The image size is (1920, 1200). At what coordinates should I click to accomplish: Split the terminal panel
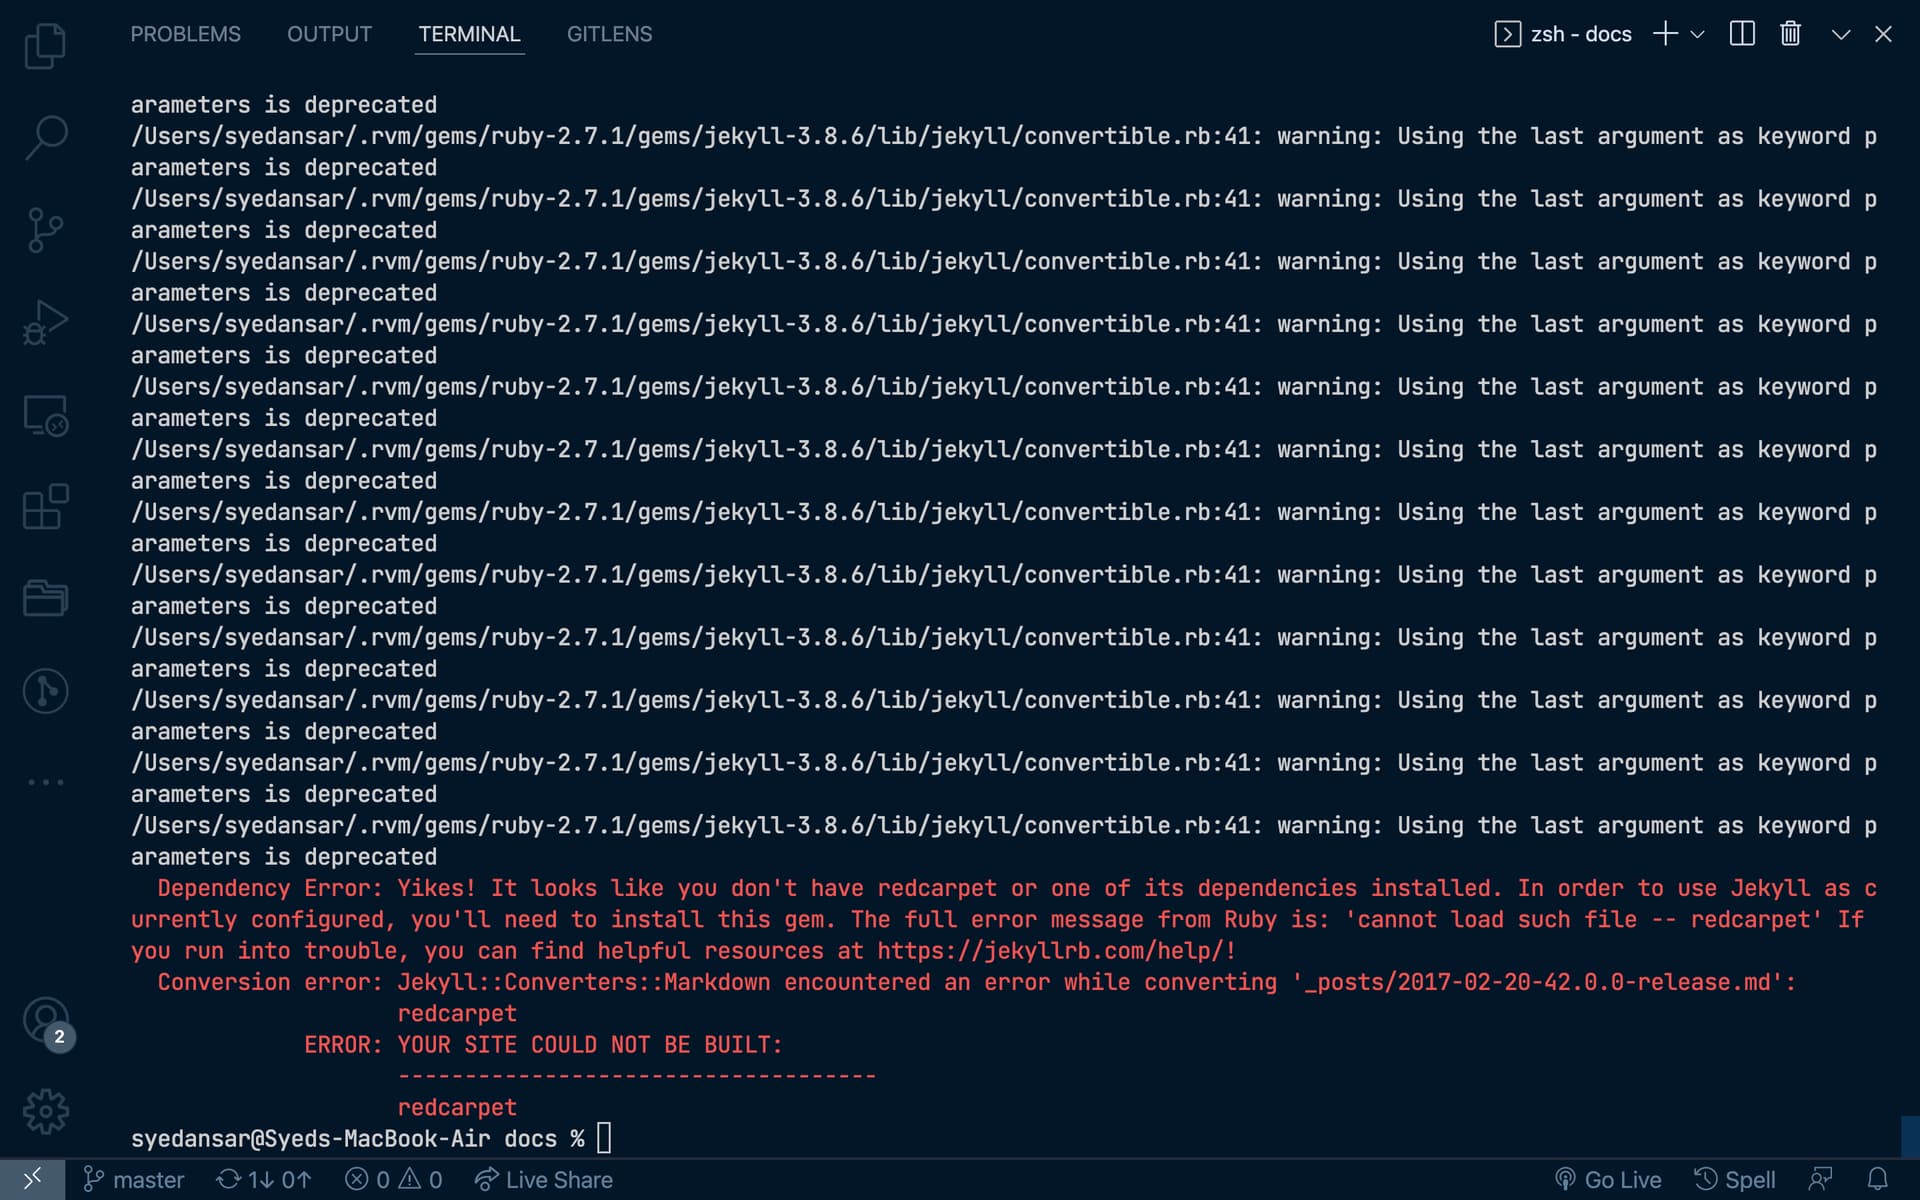pos(1742,34)
